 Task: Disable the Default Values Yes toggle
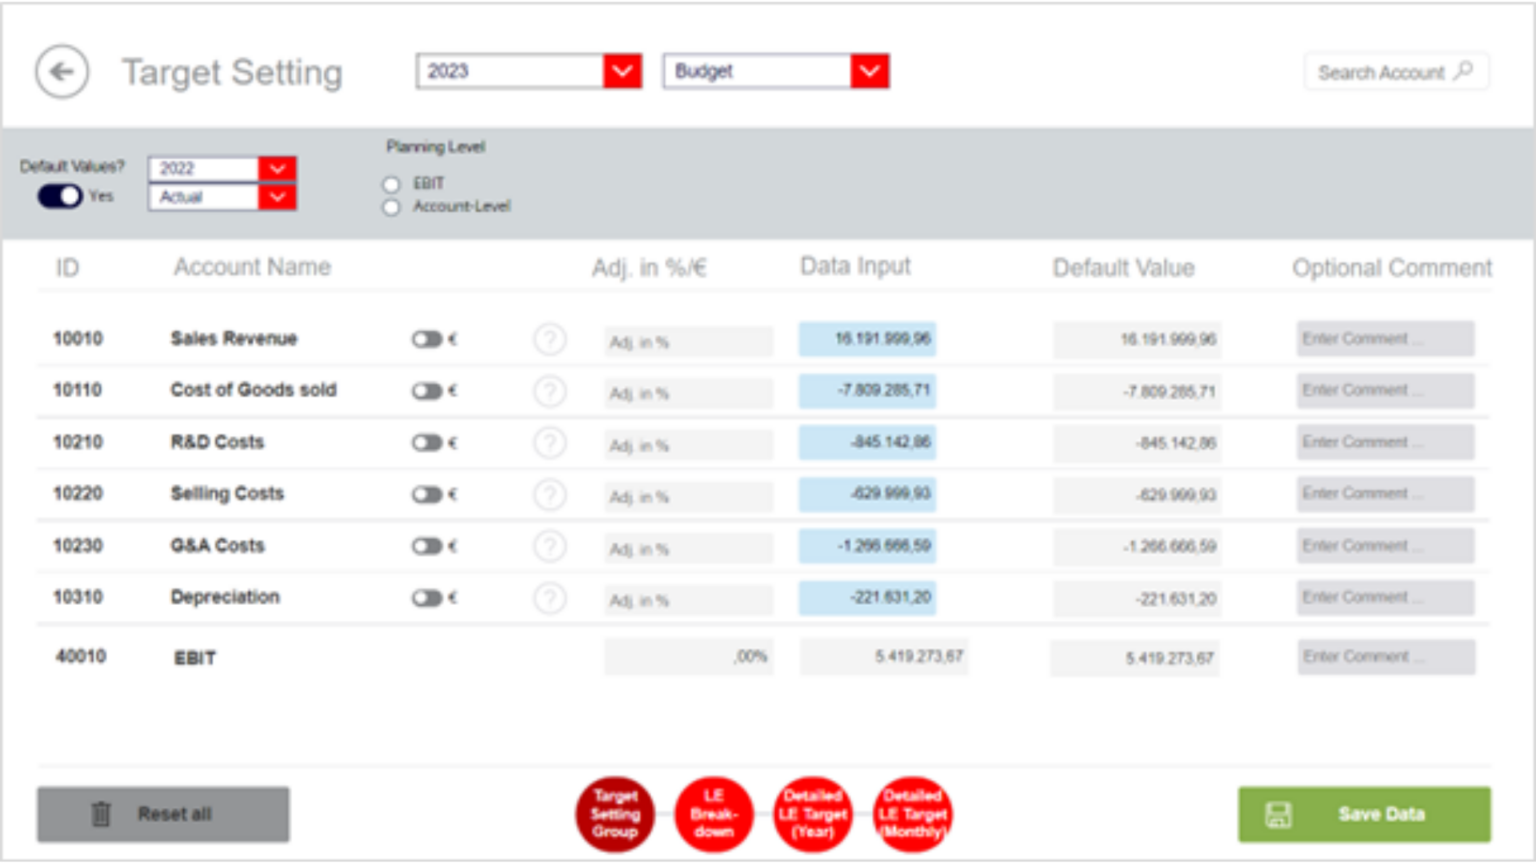click(58, 197)
